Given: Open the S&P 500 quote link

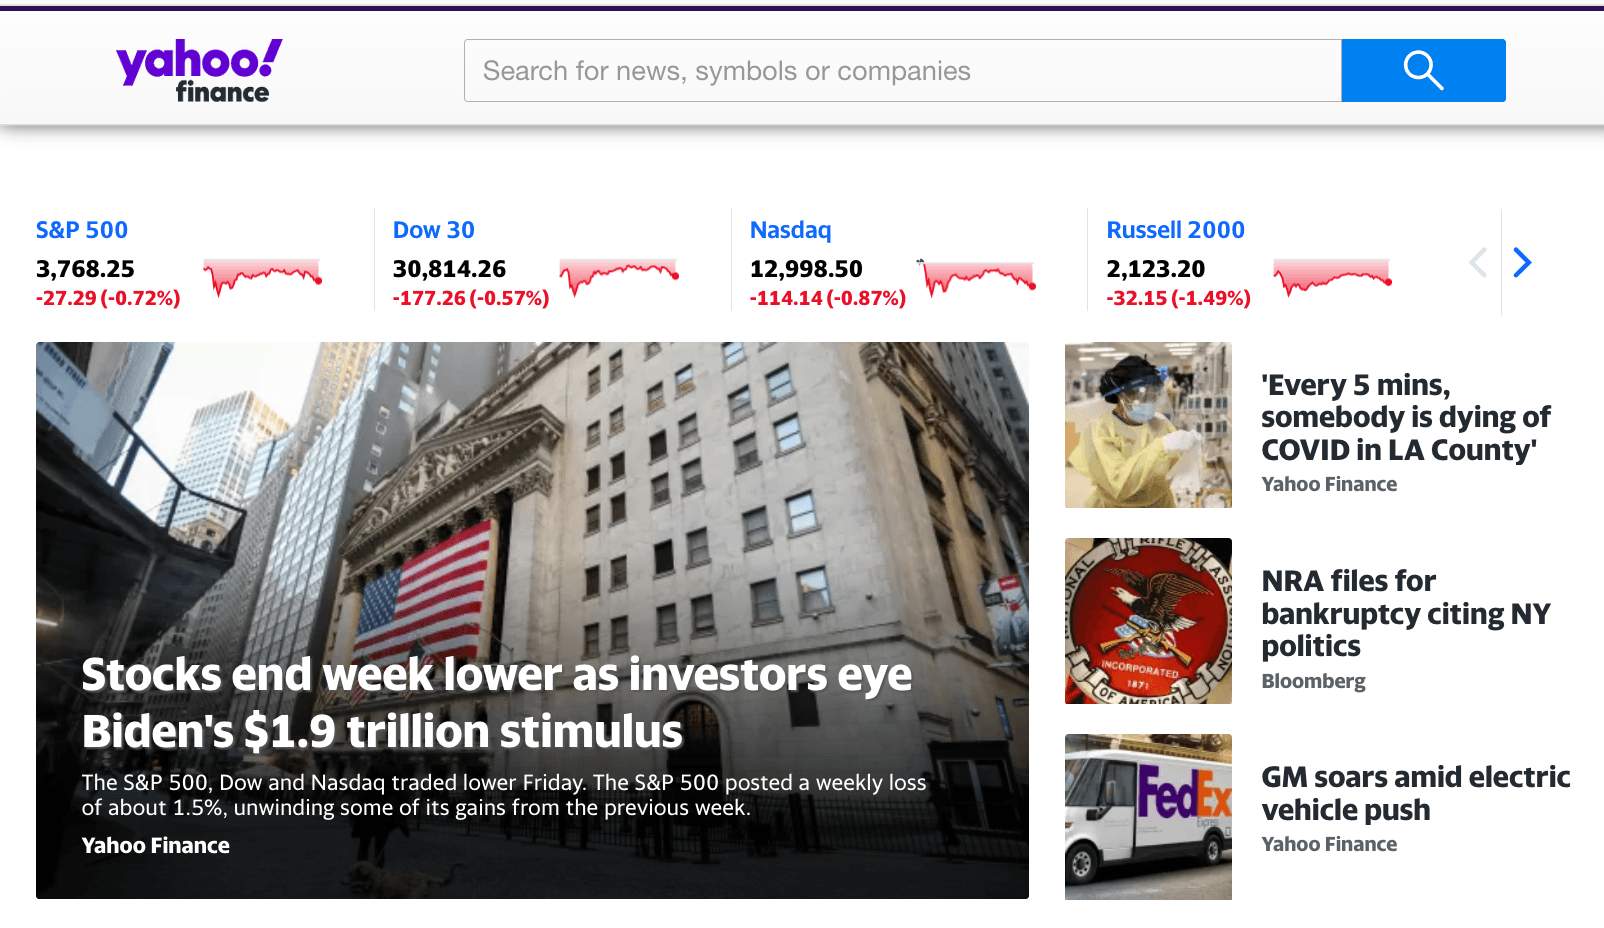Looking at the screenshot, I should (x=82, y=230).
